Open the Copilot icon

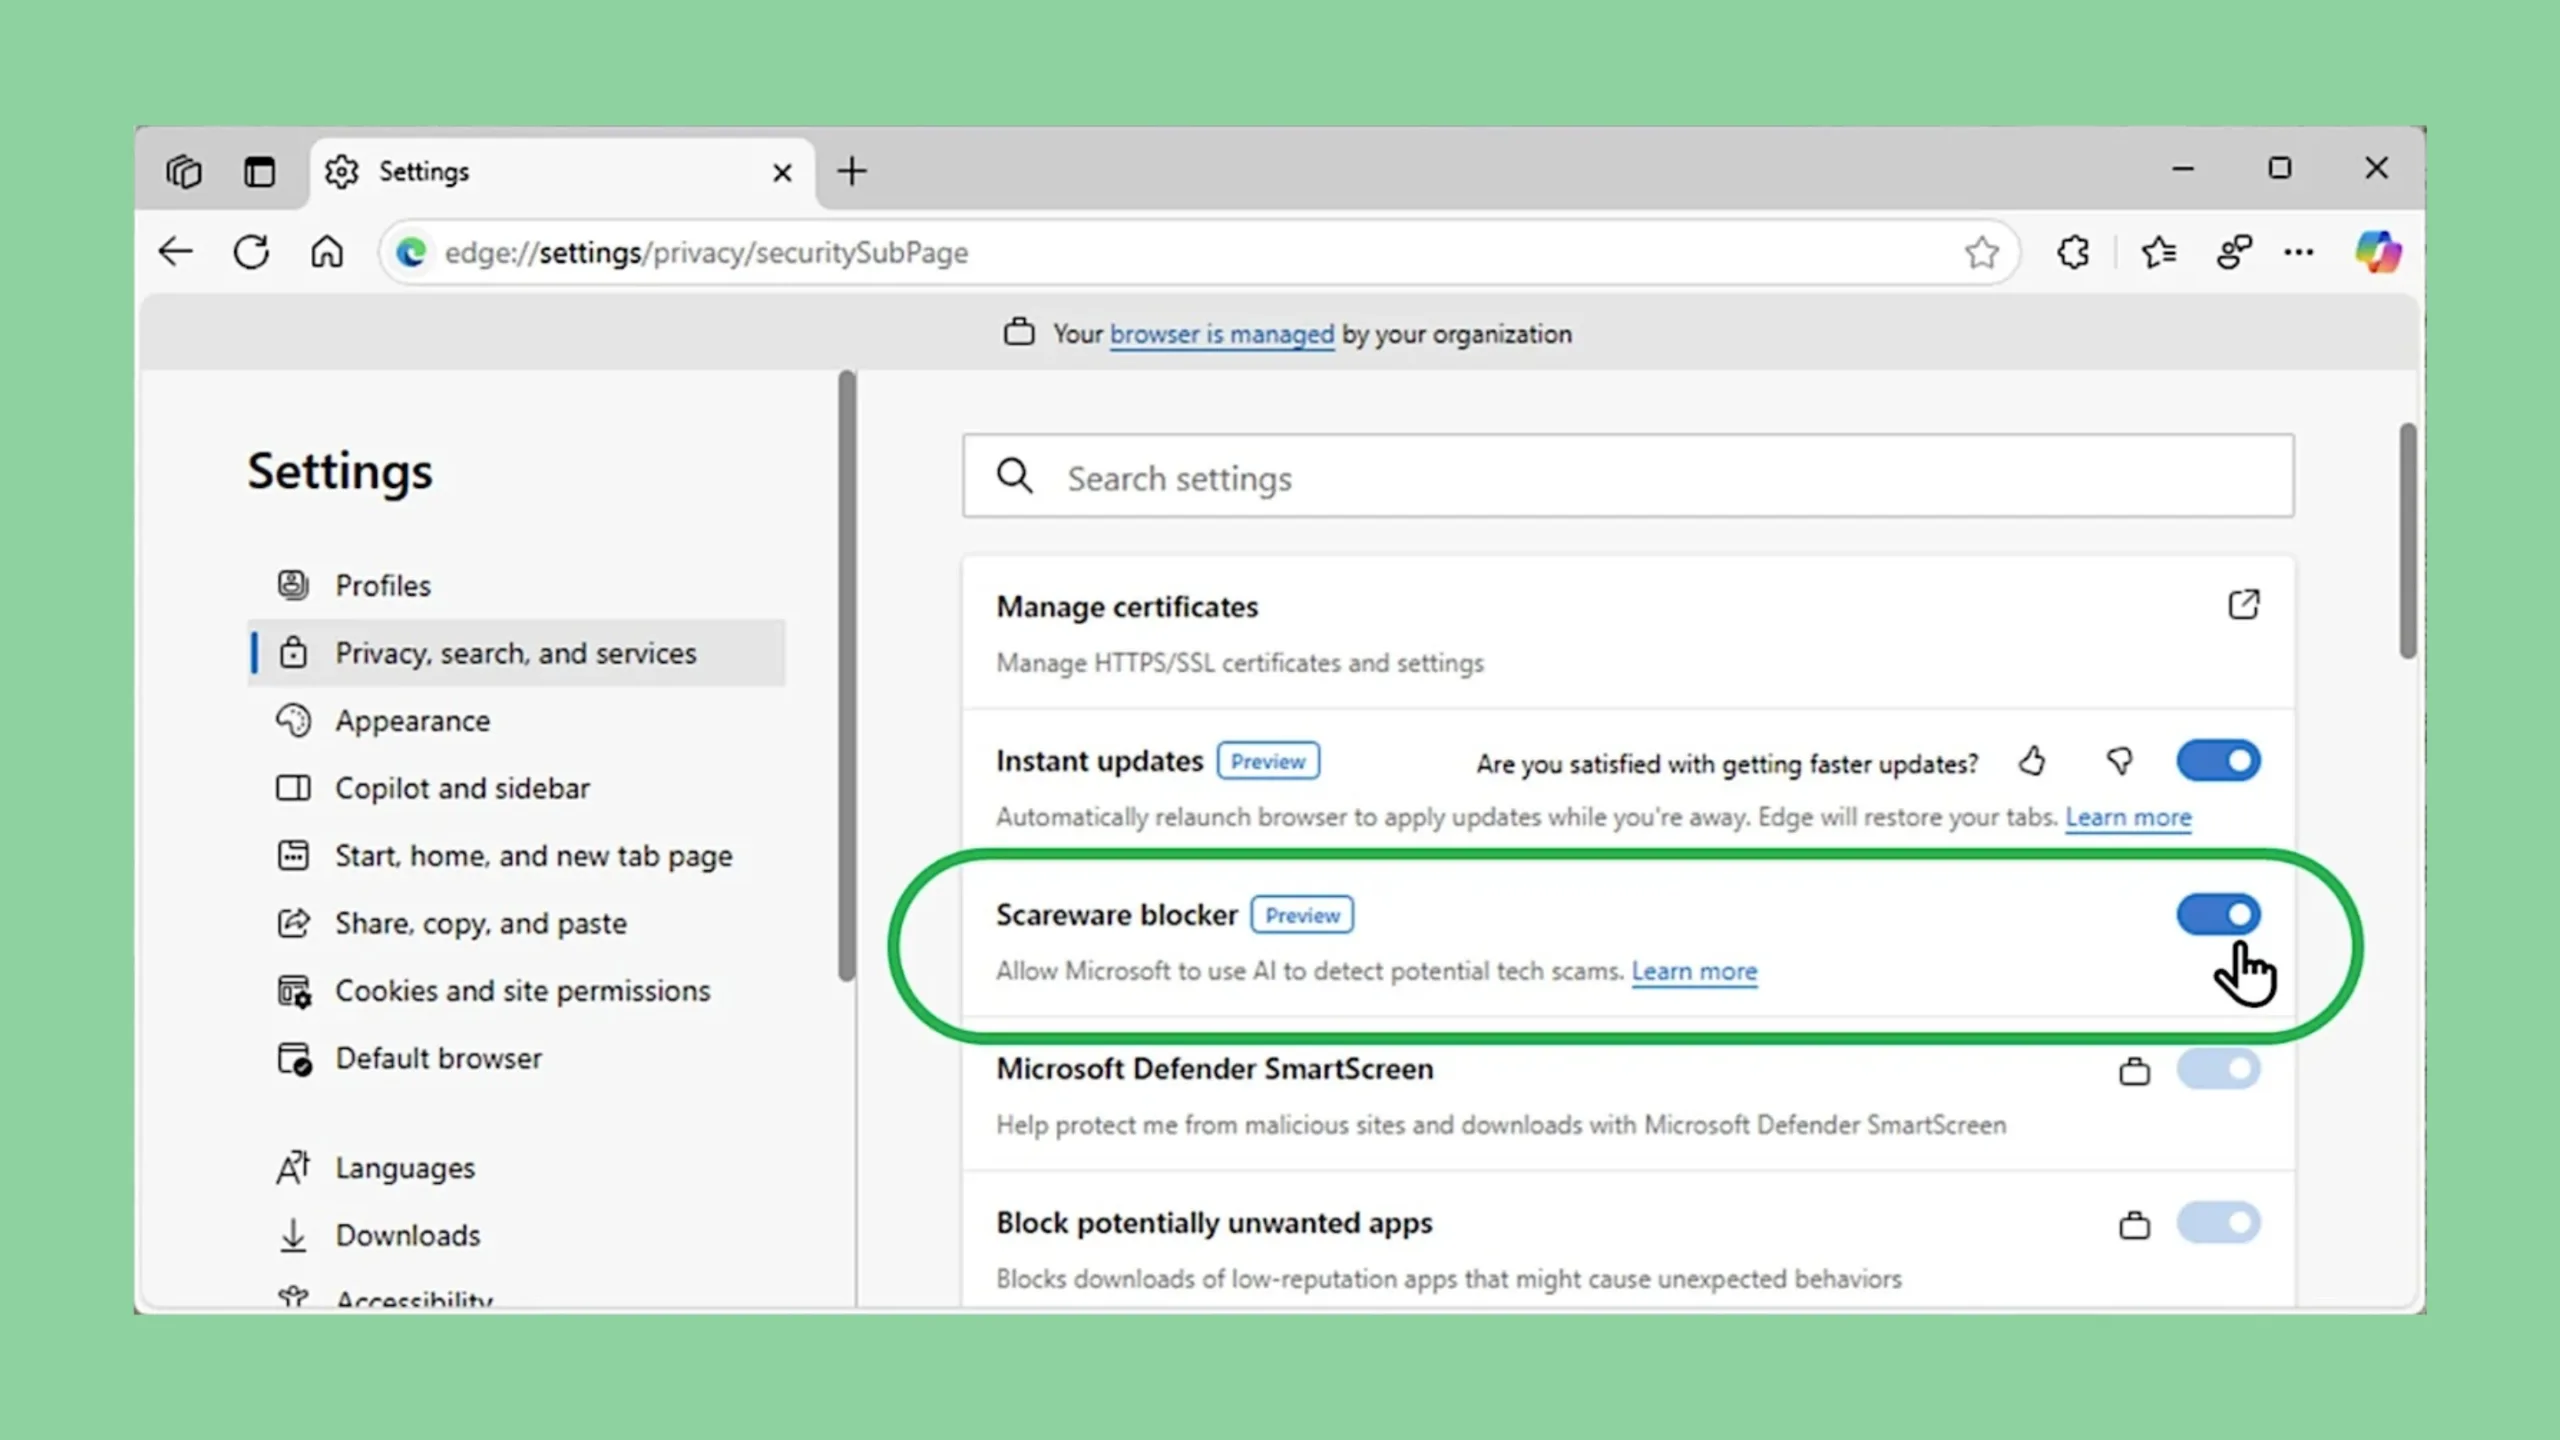pyautogui.click(x=2377, y=252)
